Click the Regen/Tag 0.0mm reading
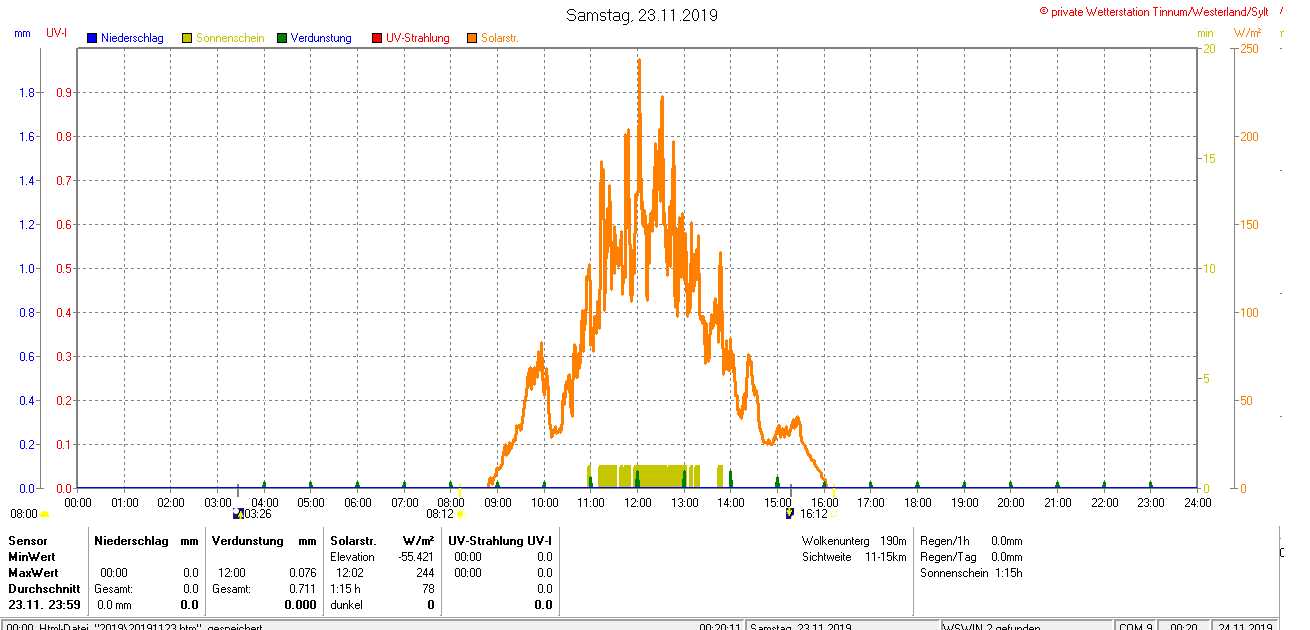 click(971, 557)
